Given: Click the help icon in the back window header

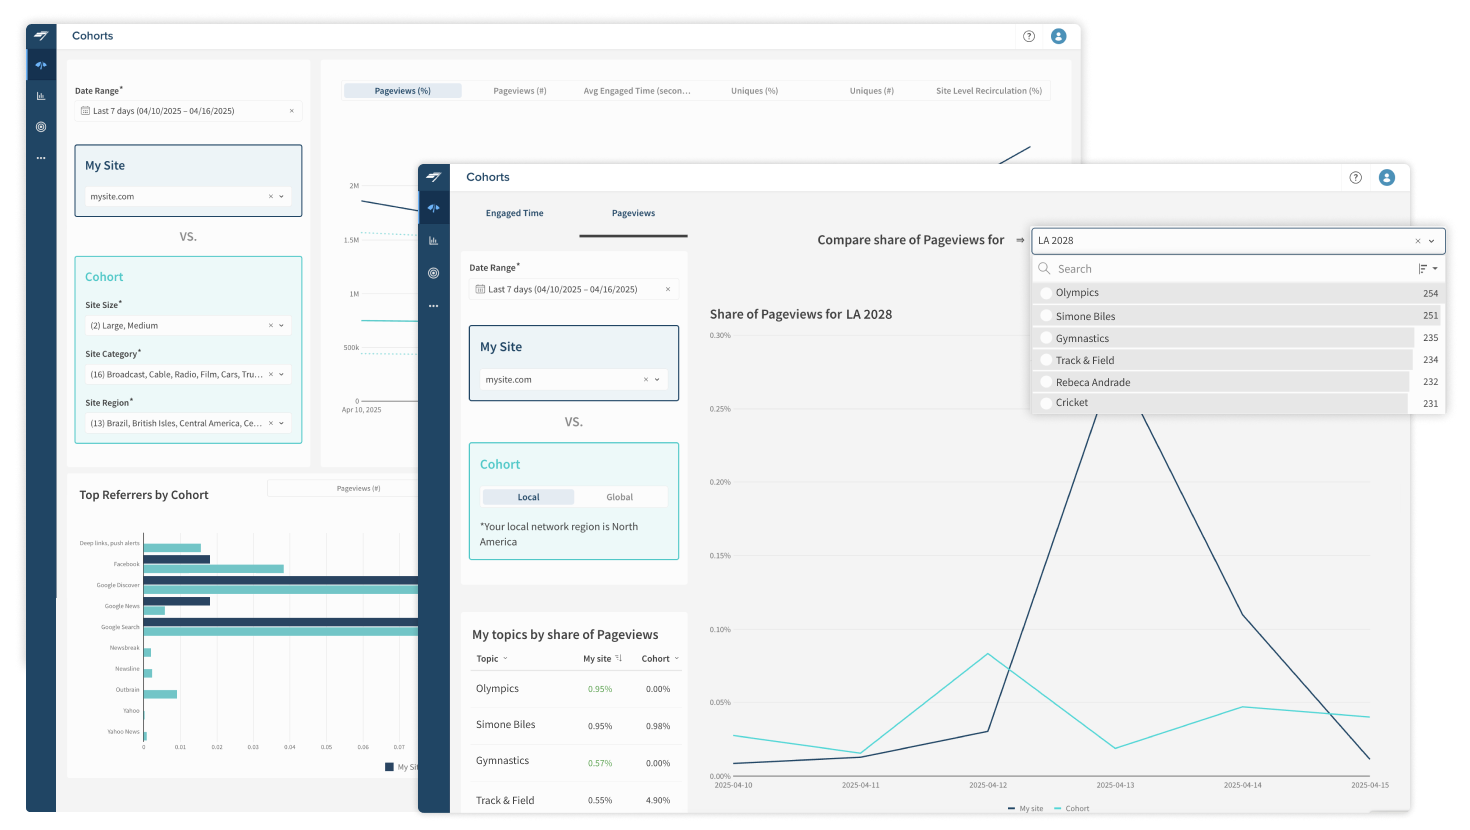Looking at the screenshot, I should click(1029, 36).
